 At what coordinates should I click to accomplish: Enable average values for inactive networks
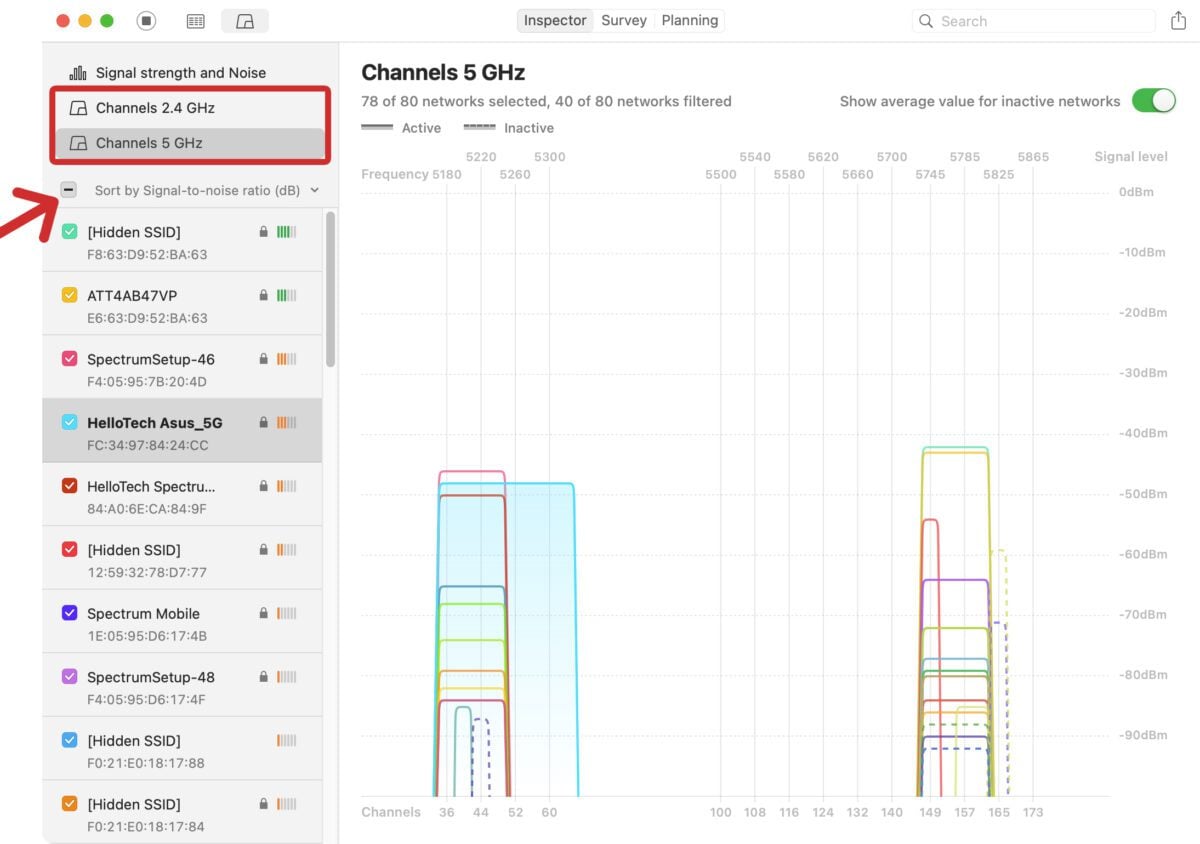tap(1155, 101)
